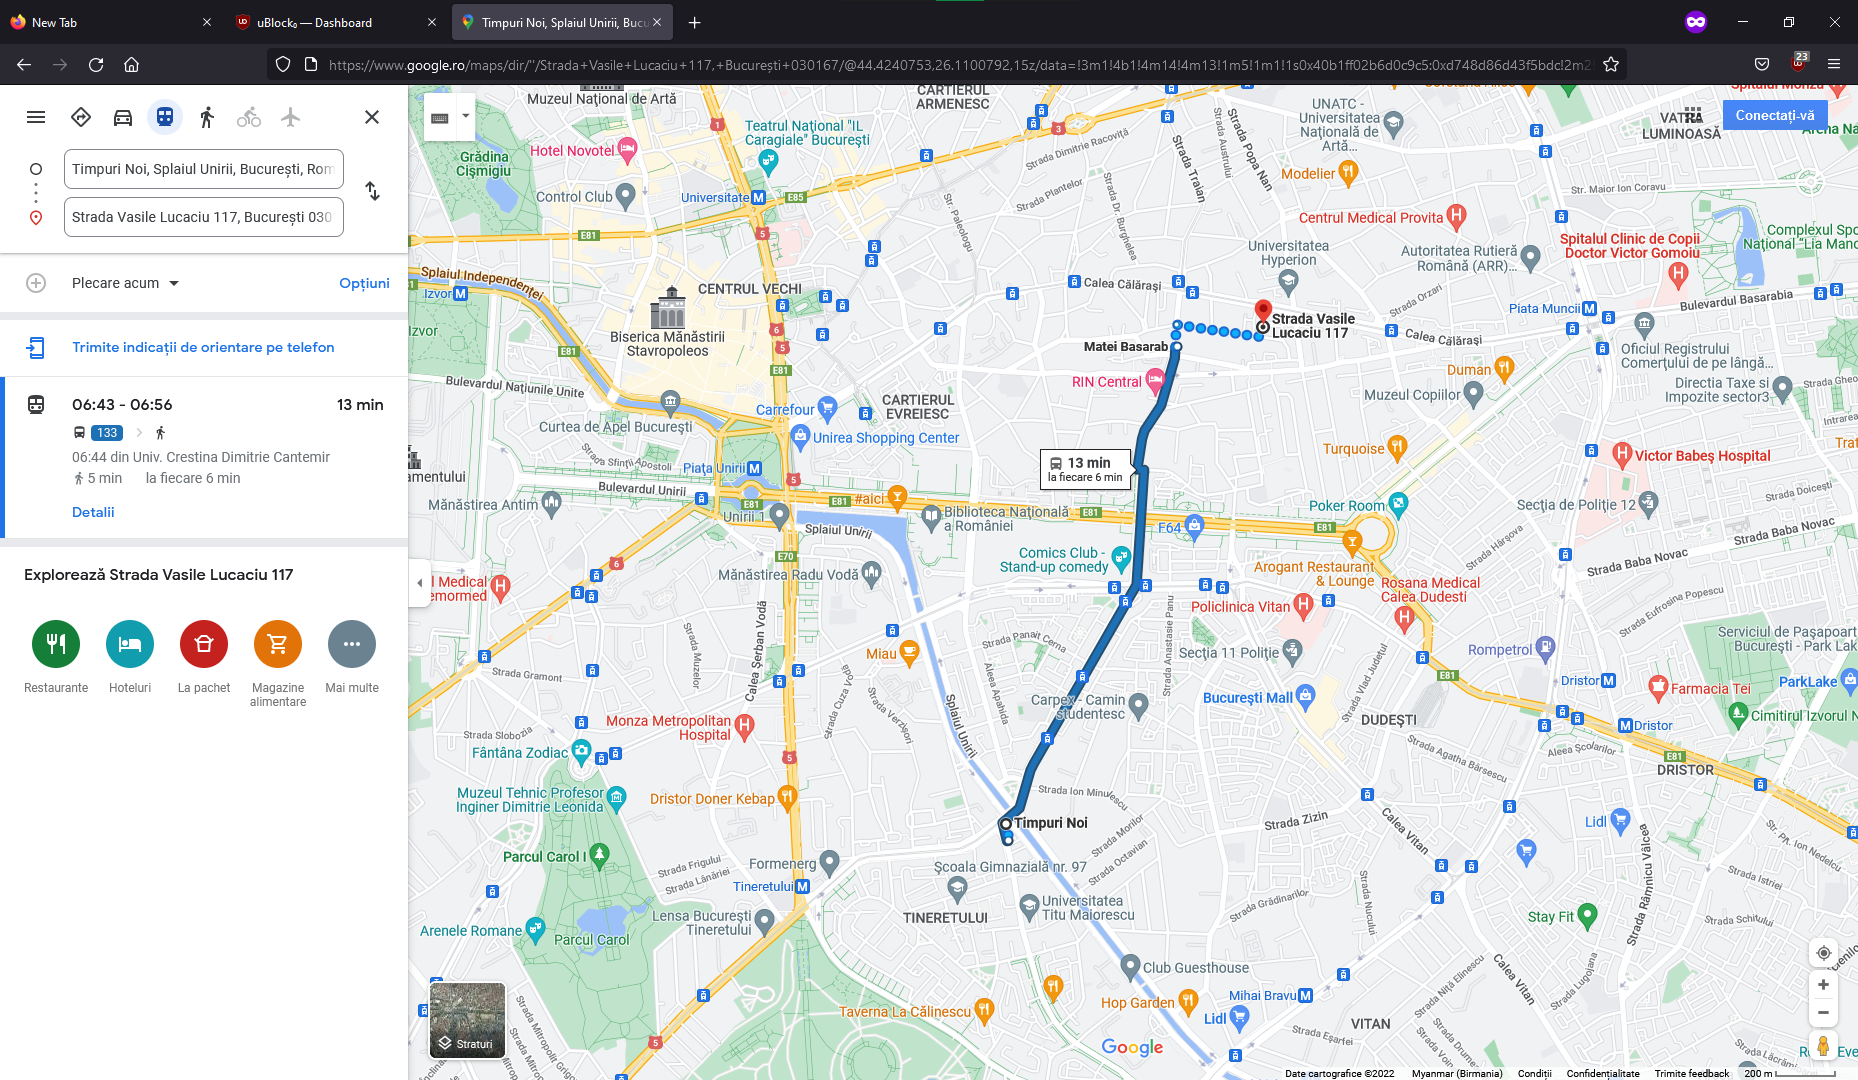This screenshot has height=1080, width=1858.
Task: Click the destination address input field
Action: click(x=204, y=217)
